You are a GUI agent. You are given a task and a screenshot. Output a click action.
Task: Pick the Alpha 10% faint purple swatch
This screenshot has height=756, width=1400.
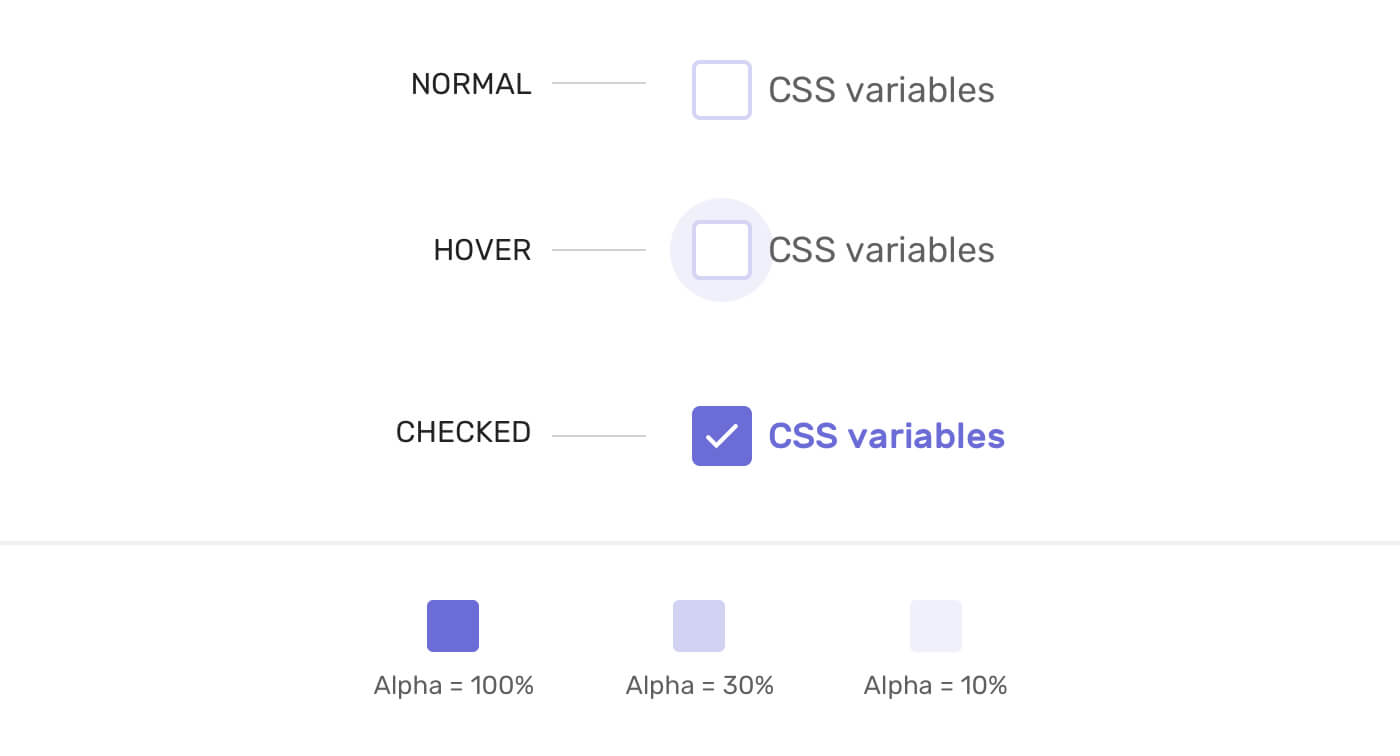[936, 626]
